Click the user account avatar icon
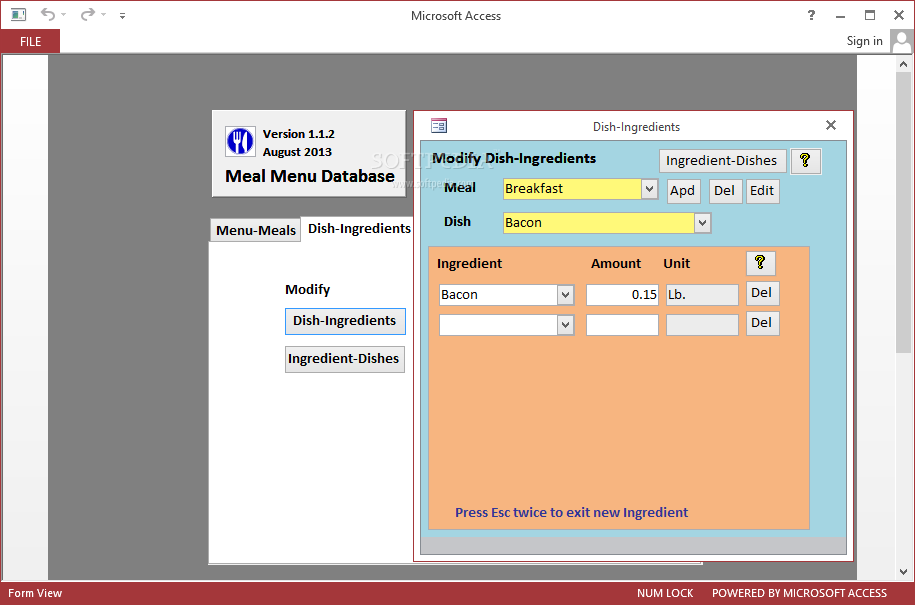Image resolution: width=915 pixels, height=605 pixels. pos(902,41)
